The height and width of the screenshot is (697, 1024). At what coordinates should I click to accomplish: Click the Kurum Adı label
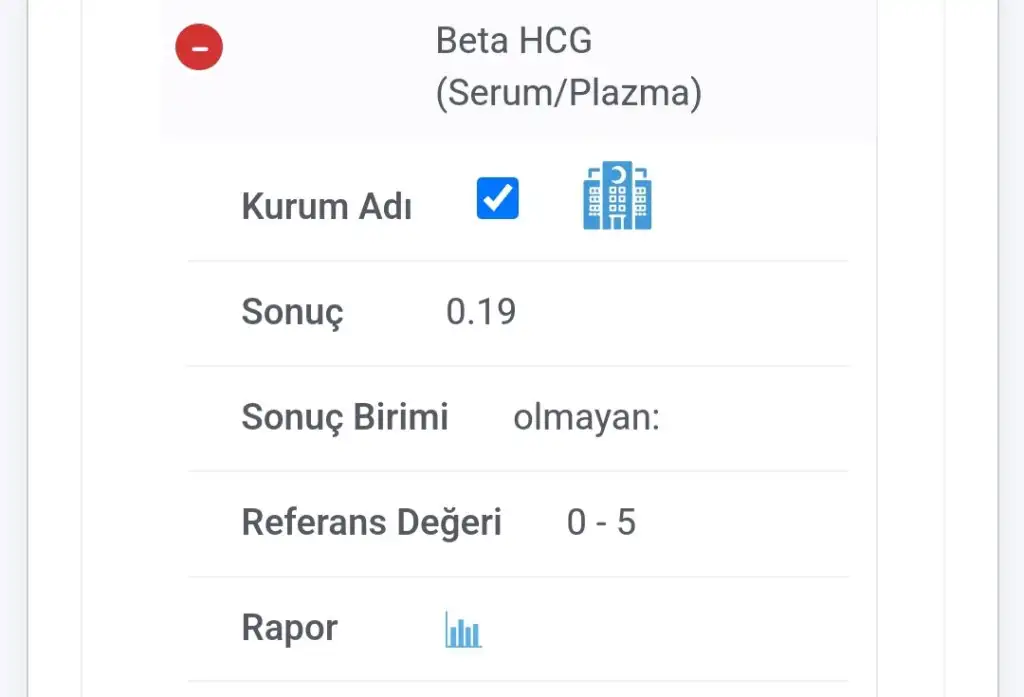(x=327, y=206)
